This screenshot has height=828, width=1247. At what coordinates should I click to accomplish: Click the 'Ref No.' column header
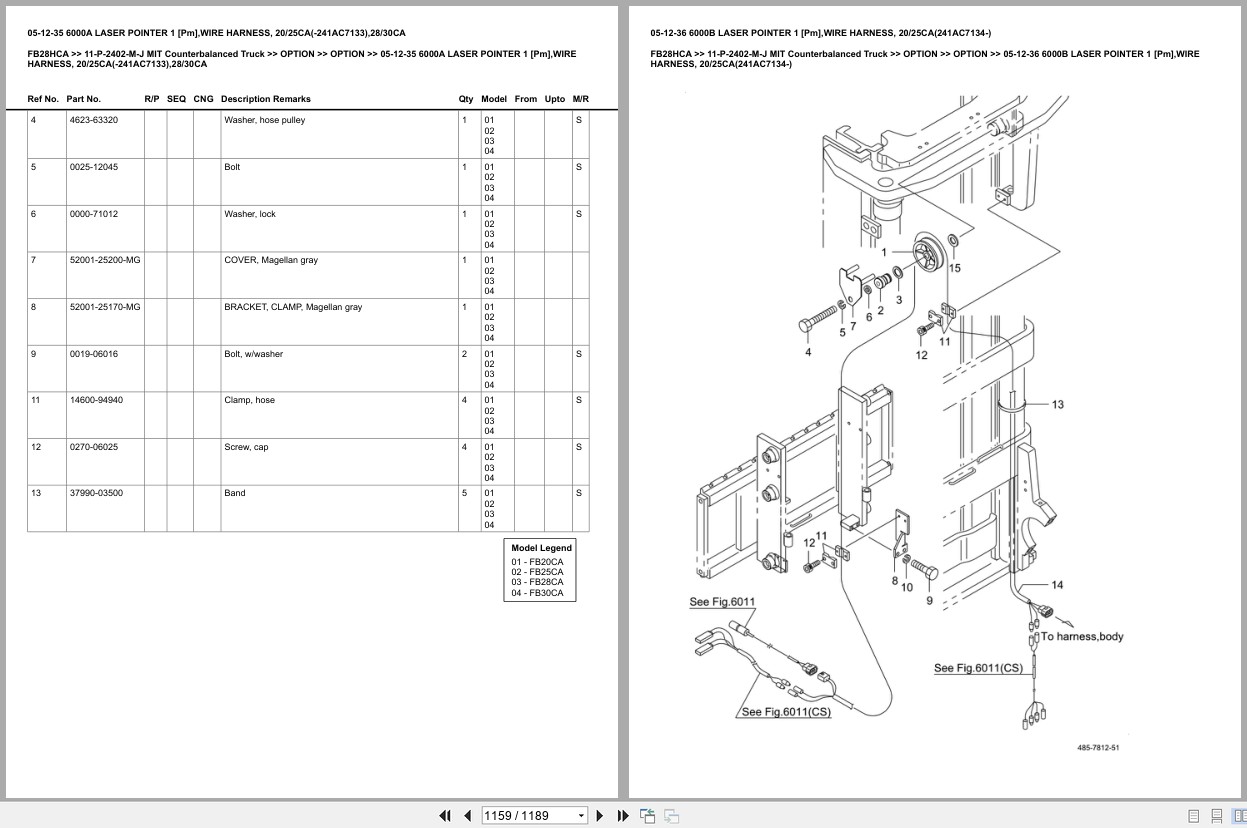[43, 99]
